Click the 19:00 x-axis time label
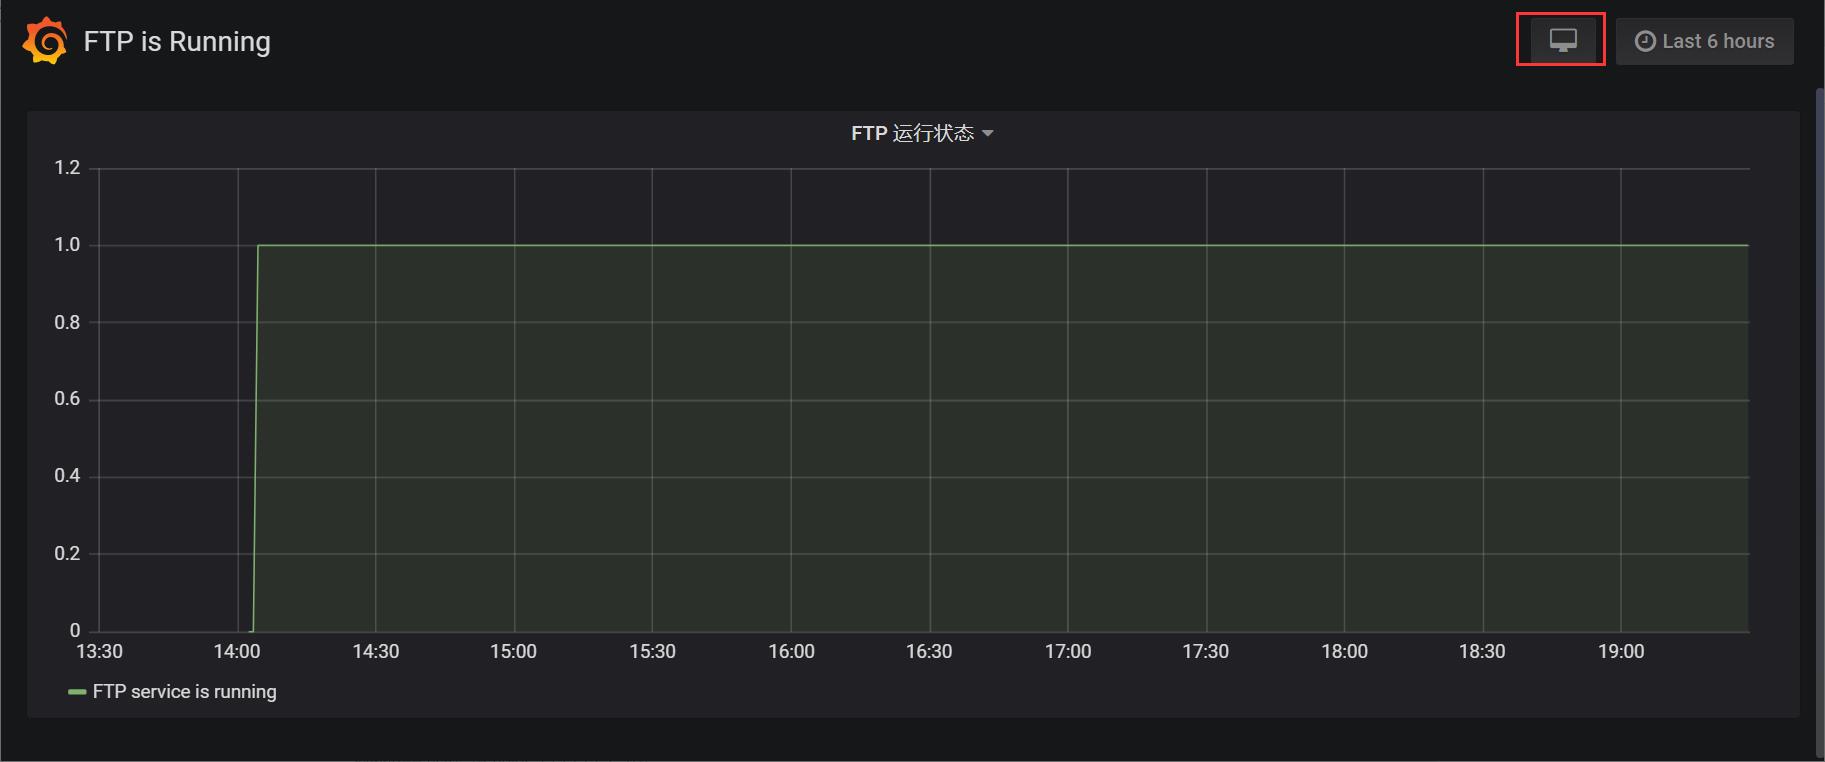Viewport: 1825px width, 762px height. pyautogui.click(x=1621, y=652)
